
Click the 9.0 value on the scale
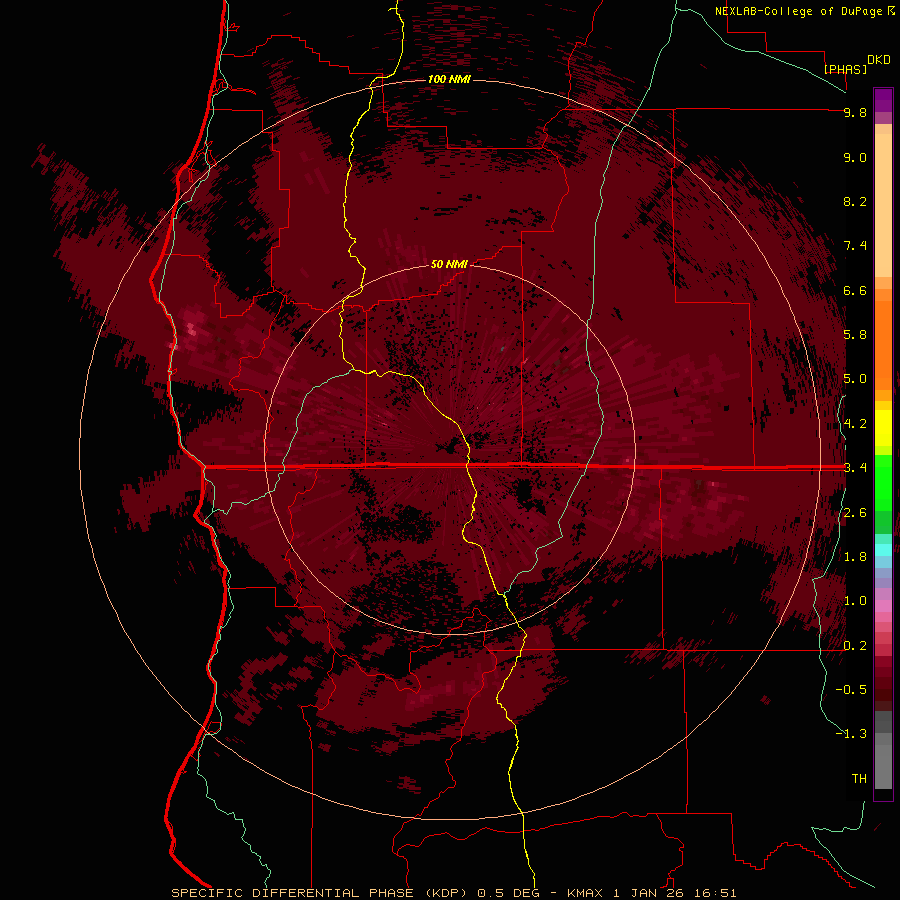[x=855, y=157]
